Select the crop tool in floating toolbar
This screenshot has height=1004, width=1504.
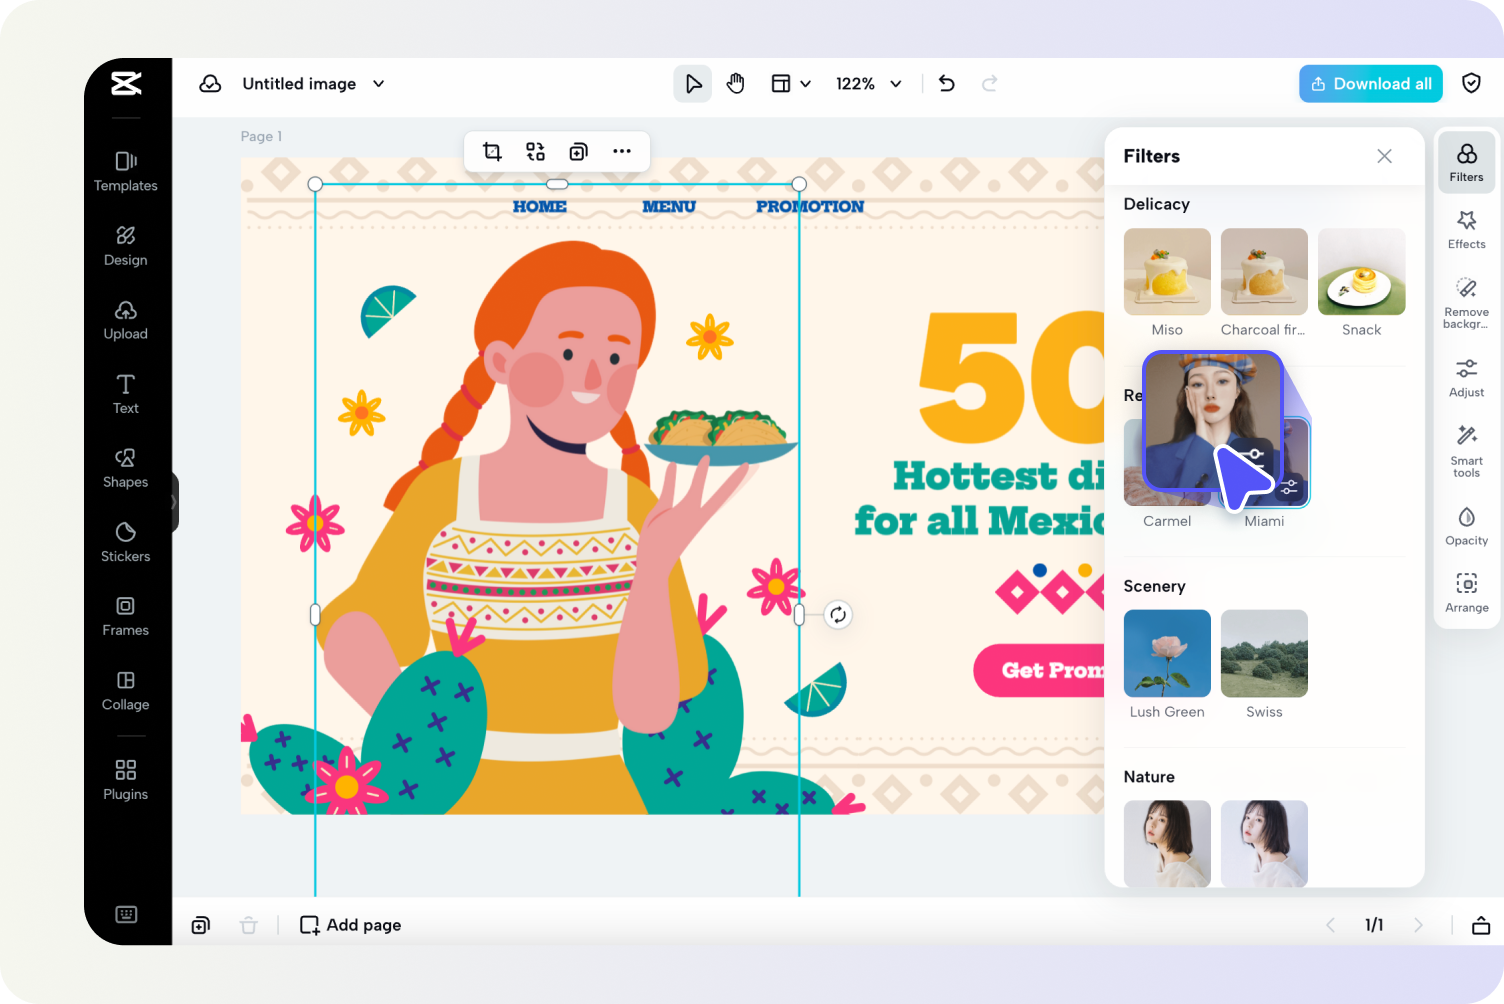click(x=492, y=152)
